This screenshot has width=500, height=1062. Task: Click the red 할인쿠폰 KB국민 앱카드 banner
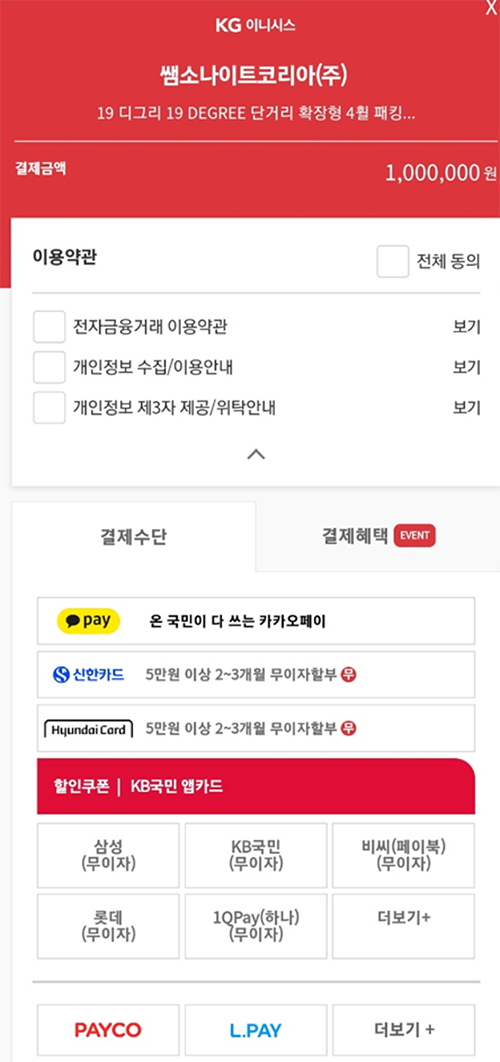point(256,786)
